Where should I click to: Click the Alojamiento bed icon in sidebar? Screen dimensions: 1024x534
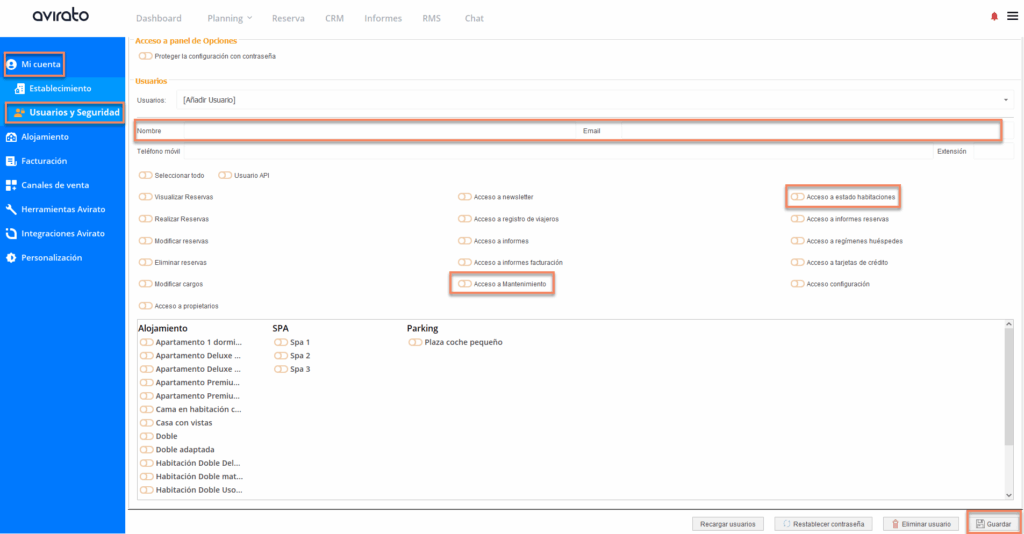11,137
